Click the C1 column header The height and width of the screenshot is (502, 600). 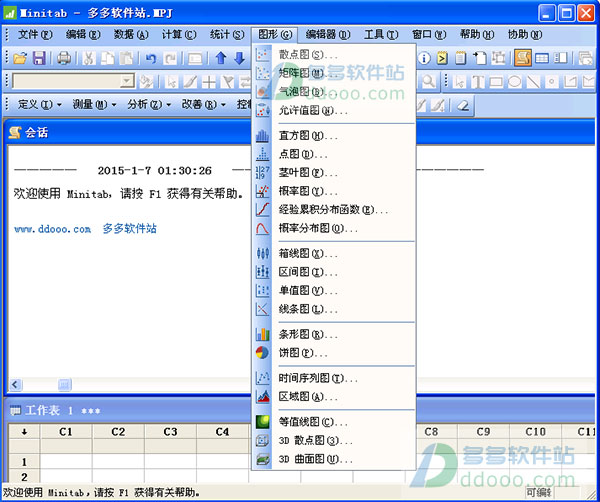[x=66, y=432]
